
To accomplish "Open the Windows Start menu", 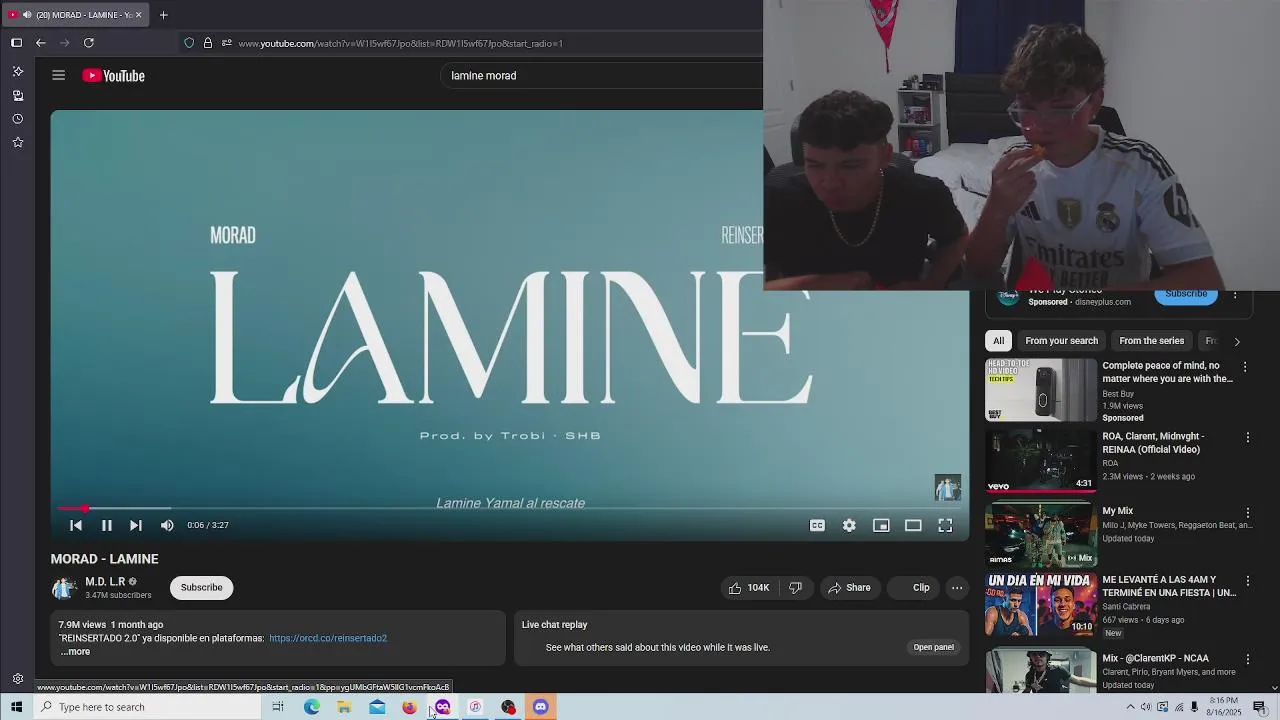I will coord(16,707).
